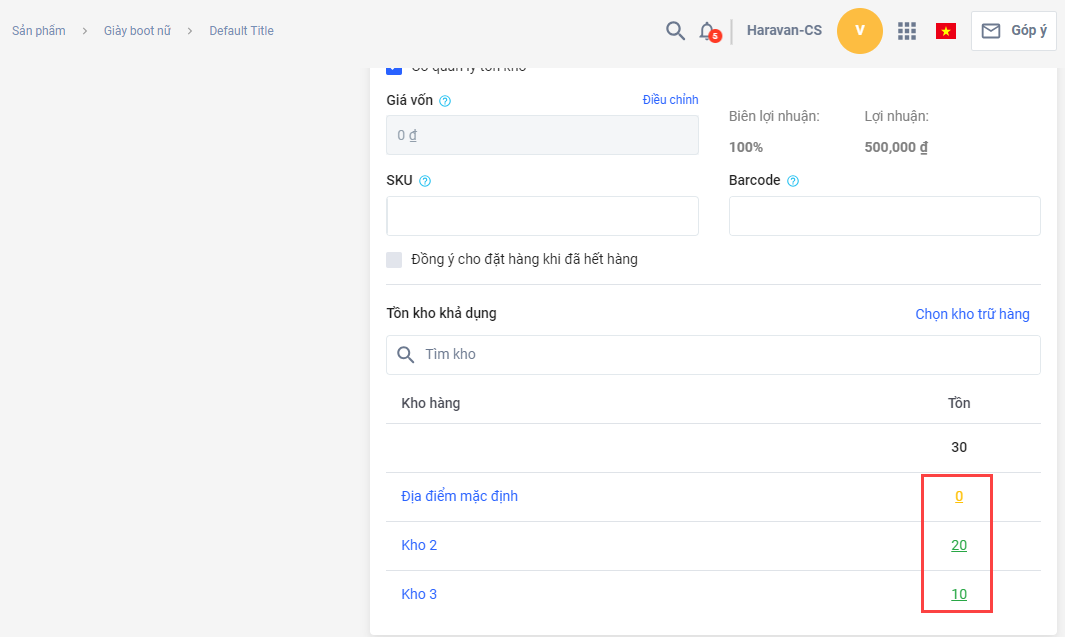This screenshot has width=1065, height=637.
Task: Open the notifications bell
Action: [x=708, y=30]
